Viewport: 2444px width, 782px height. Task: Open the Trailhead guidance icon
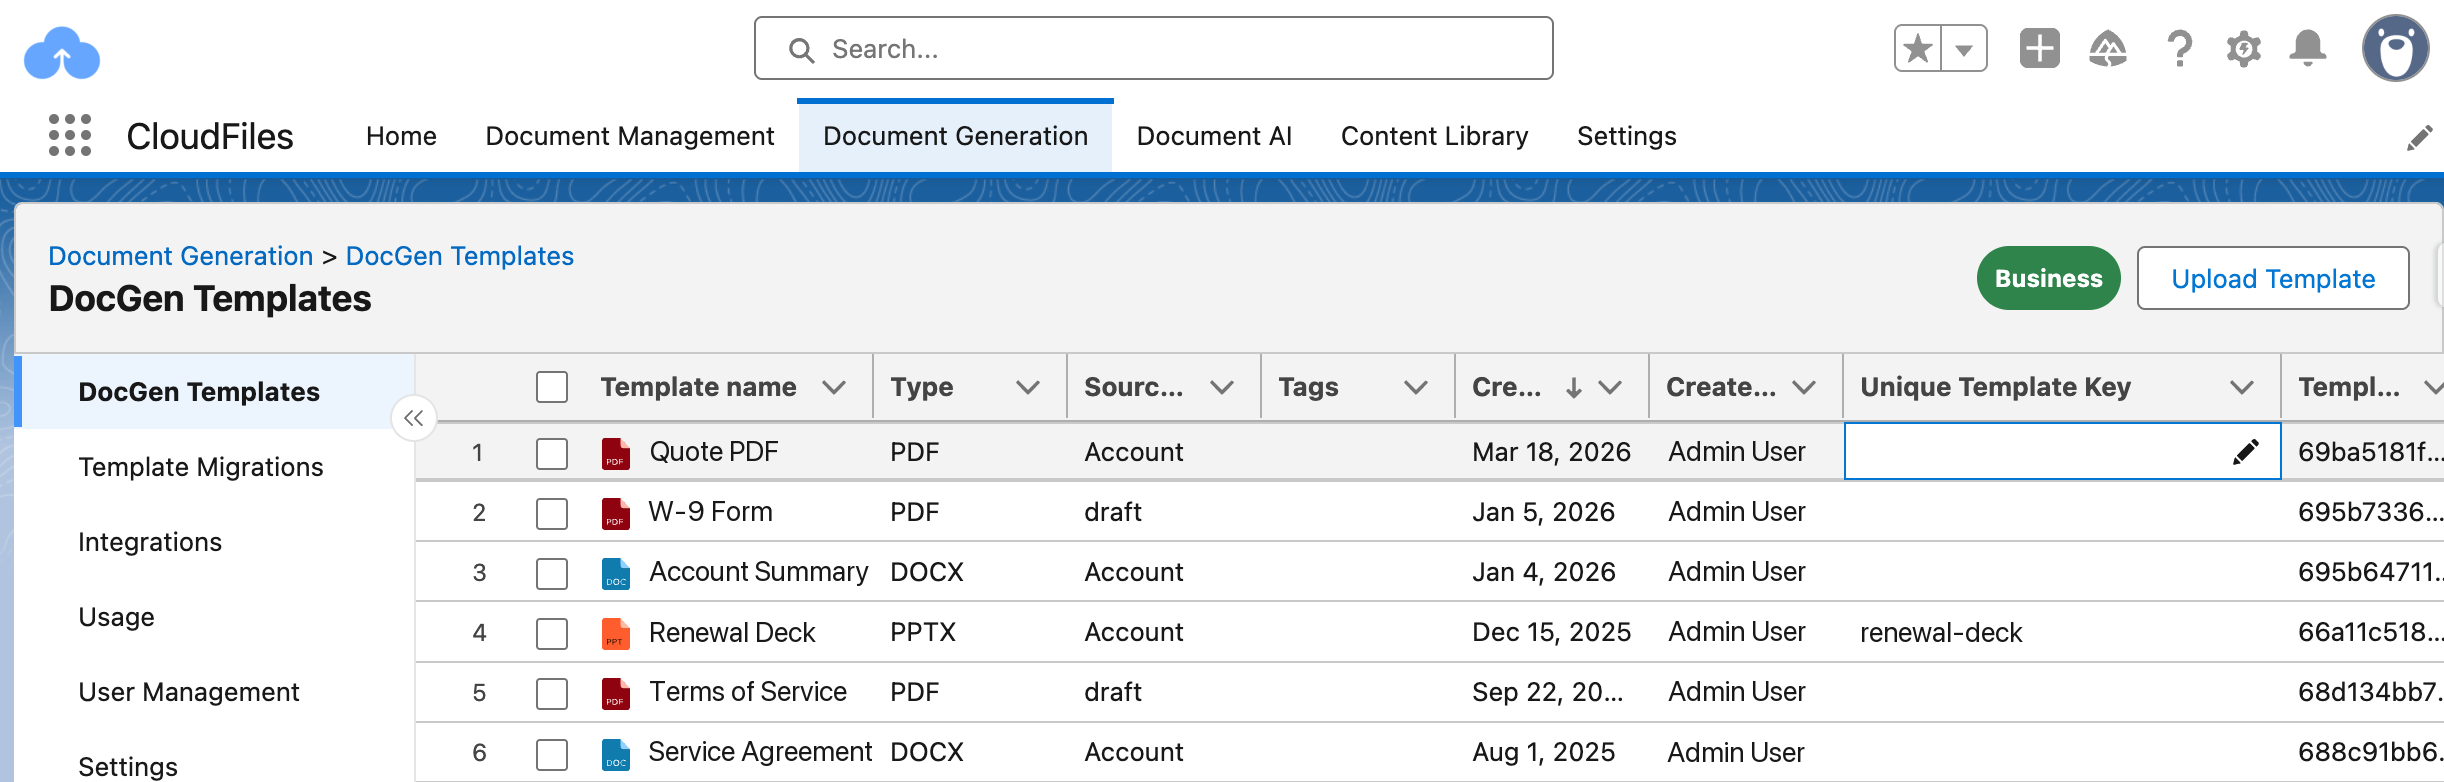pyautogui.click(x=2108, y=48)
